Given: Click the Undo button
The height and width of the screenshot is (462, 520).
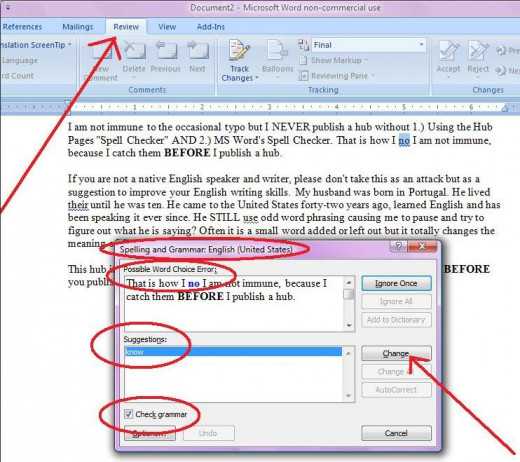Looking at the screenshot, I should (208, 433).
